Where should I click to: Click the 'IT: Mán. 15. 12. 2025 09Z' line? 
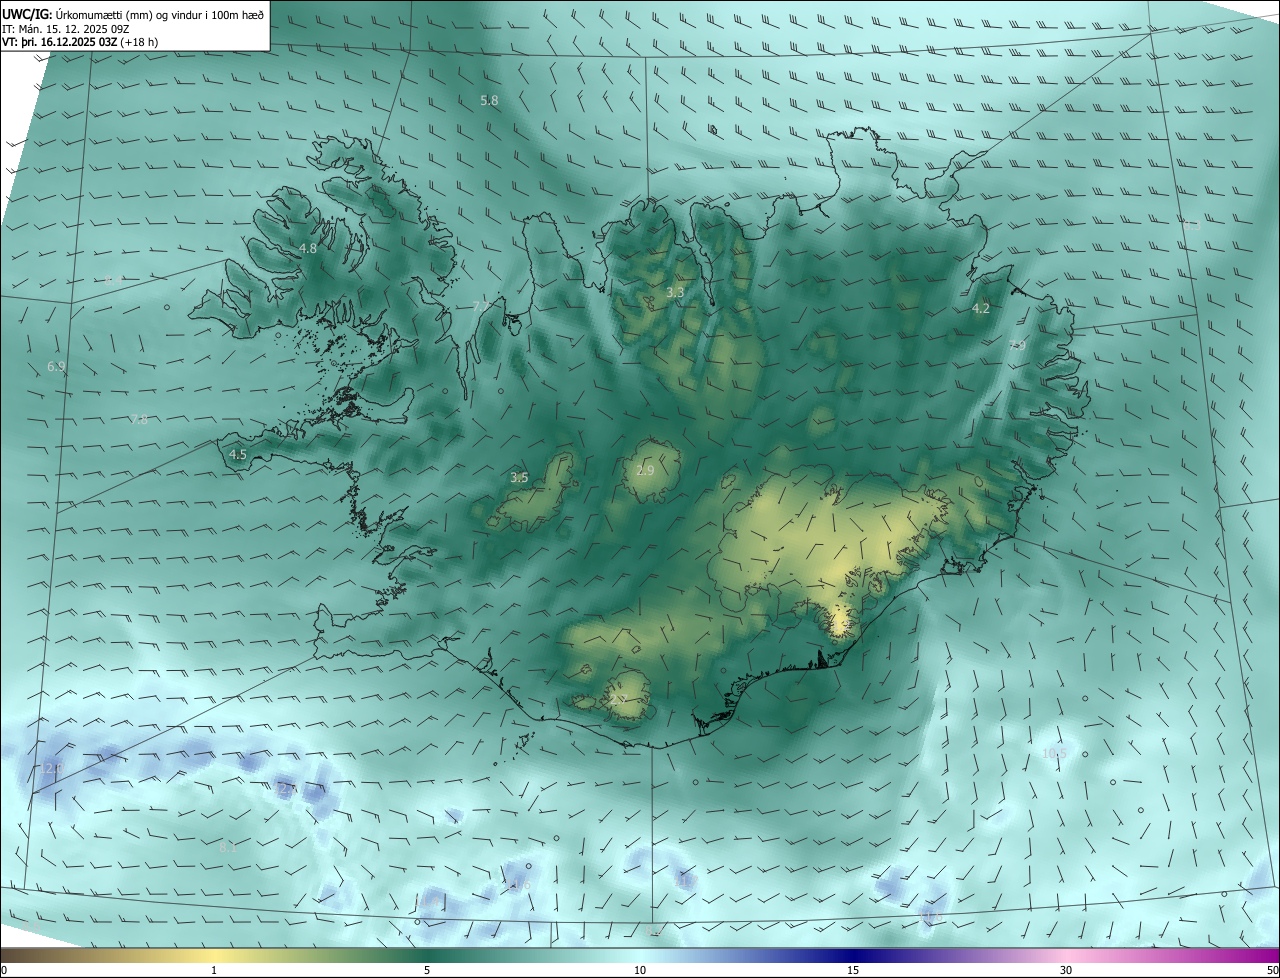(68, 28)
